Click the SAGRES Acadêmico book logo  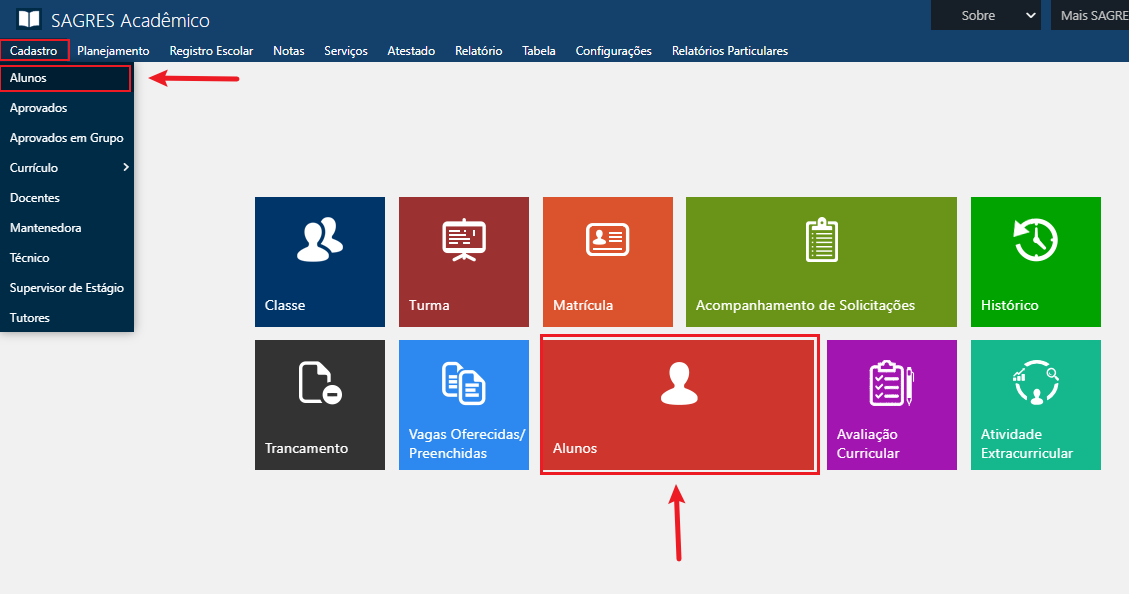tap(29, 19)
